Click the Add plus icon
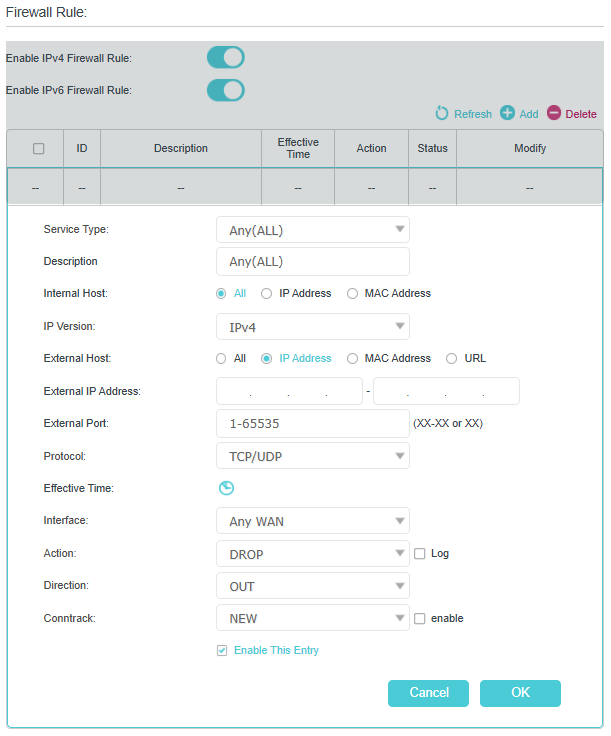Image resolution: width=611 pixels, height=736 pixels. coord(507,113)
